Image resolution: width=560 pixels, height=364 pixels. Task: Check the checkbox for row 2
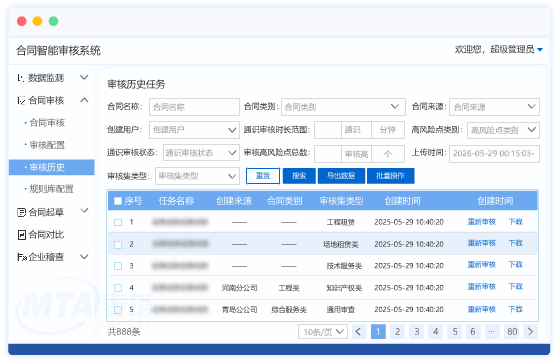coord(118,245)
